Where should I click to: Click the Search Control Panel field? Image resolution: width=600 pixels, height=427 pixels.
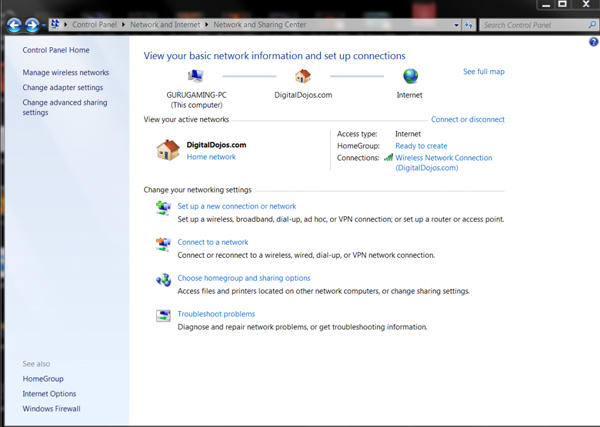pos(530,23)
